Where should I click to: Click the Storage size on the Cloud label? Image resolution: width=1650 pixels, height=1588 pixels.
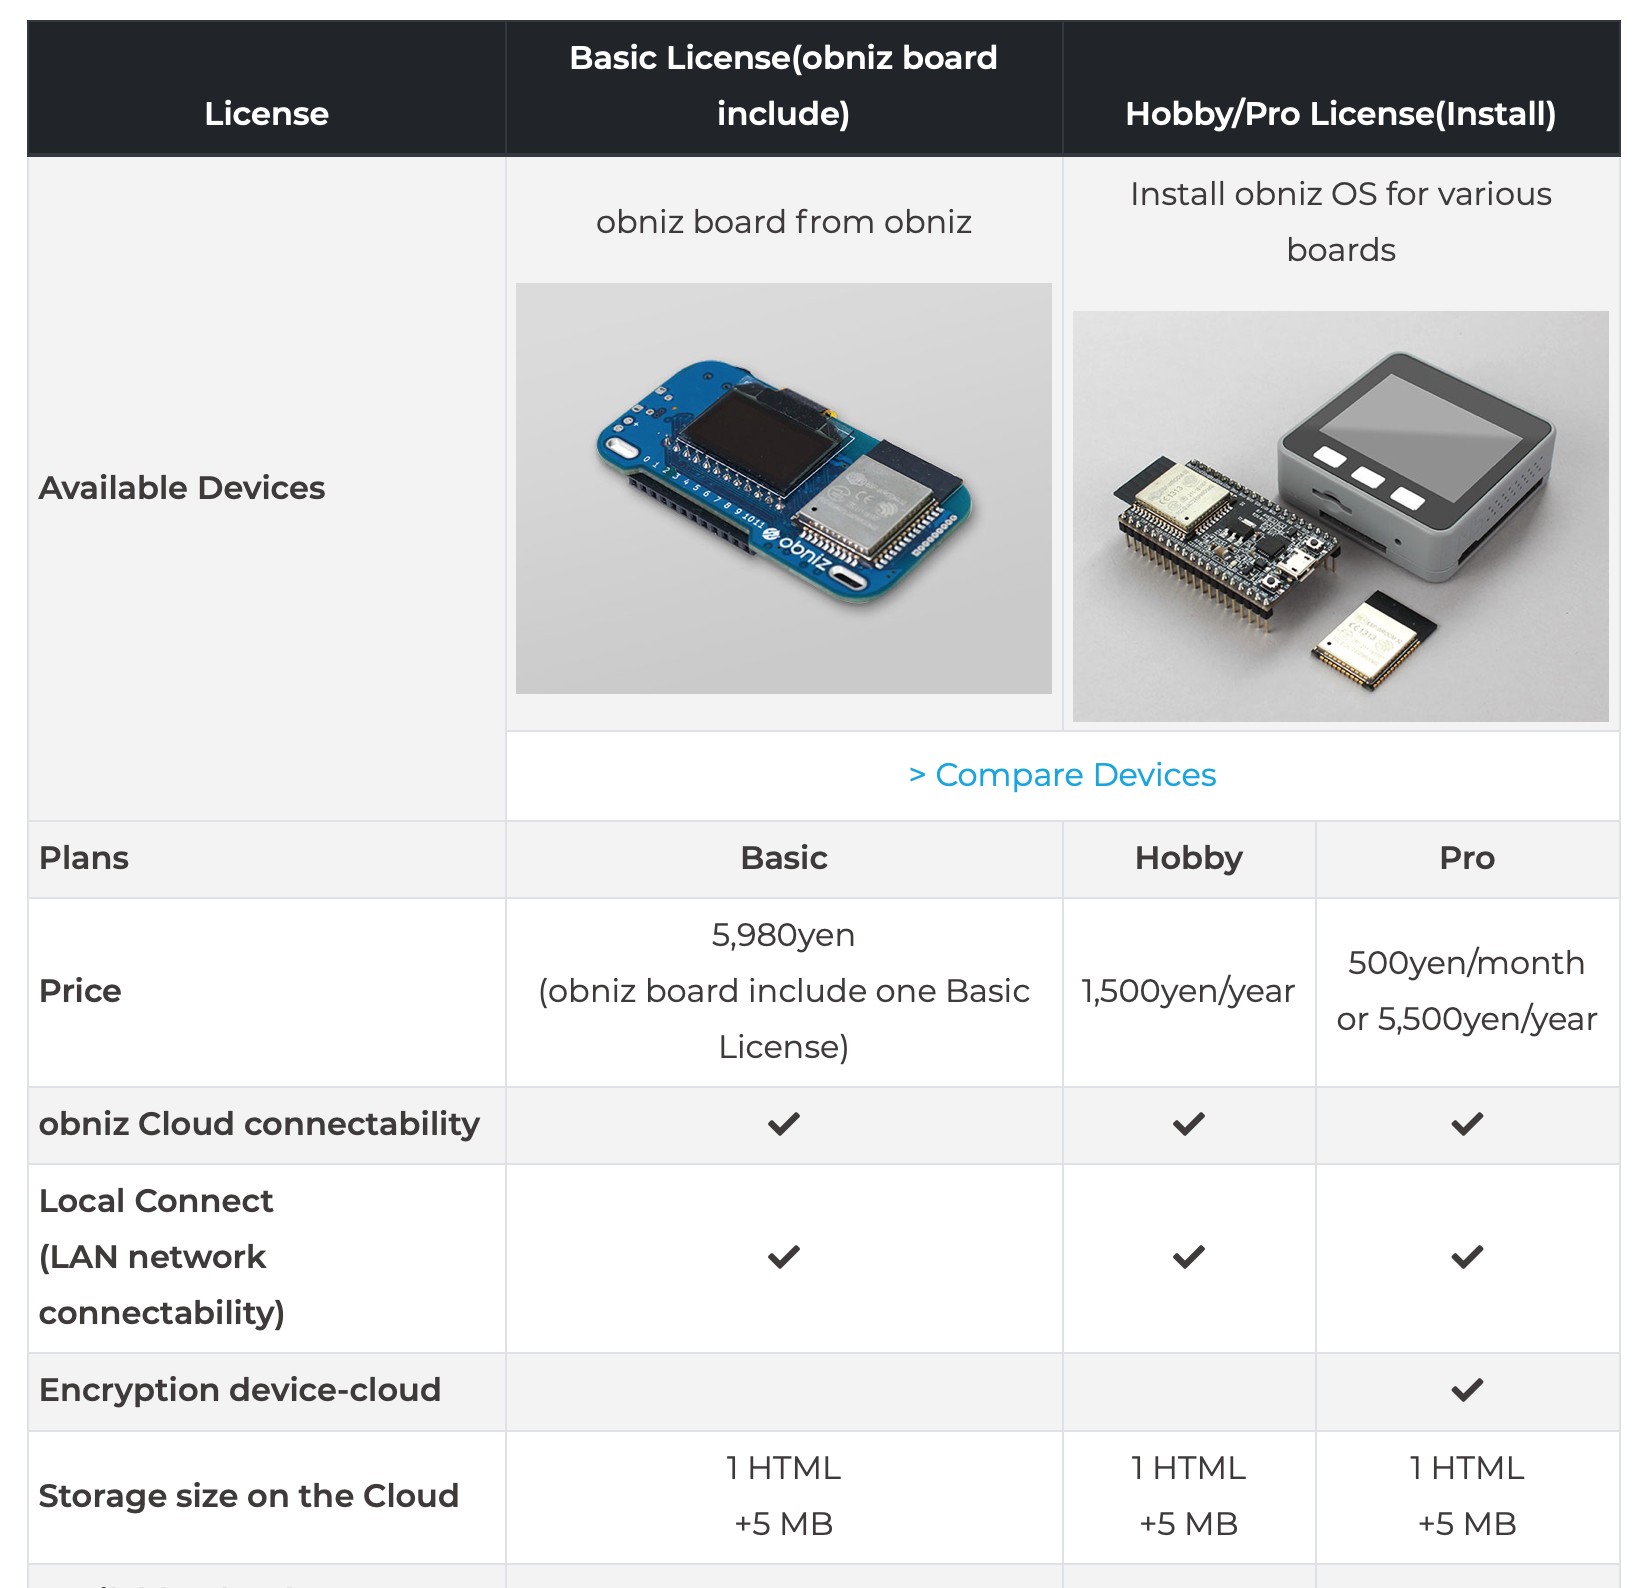pos(249,1496)
